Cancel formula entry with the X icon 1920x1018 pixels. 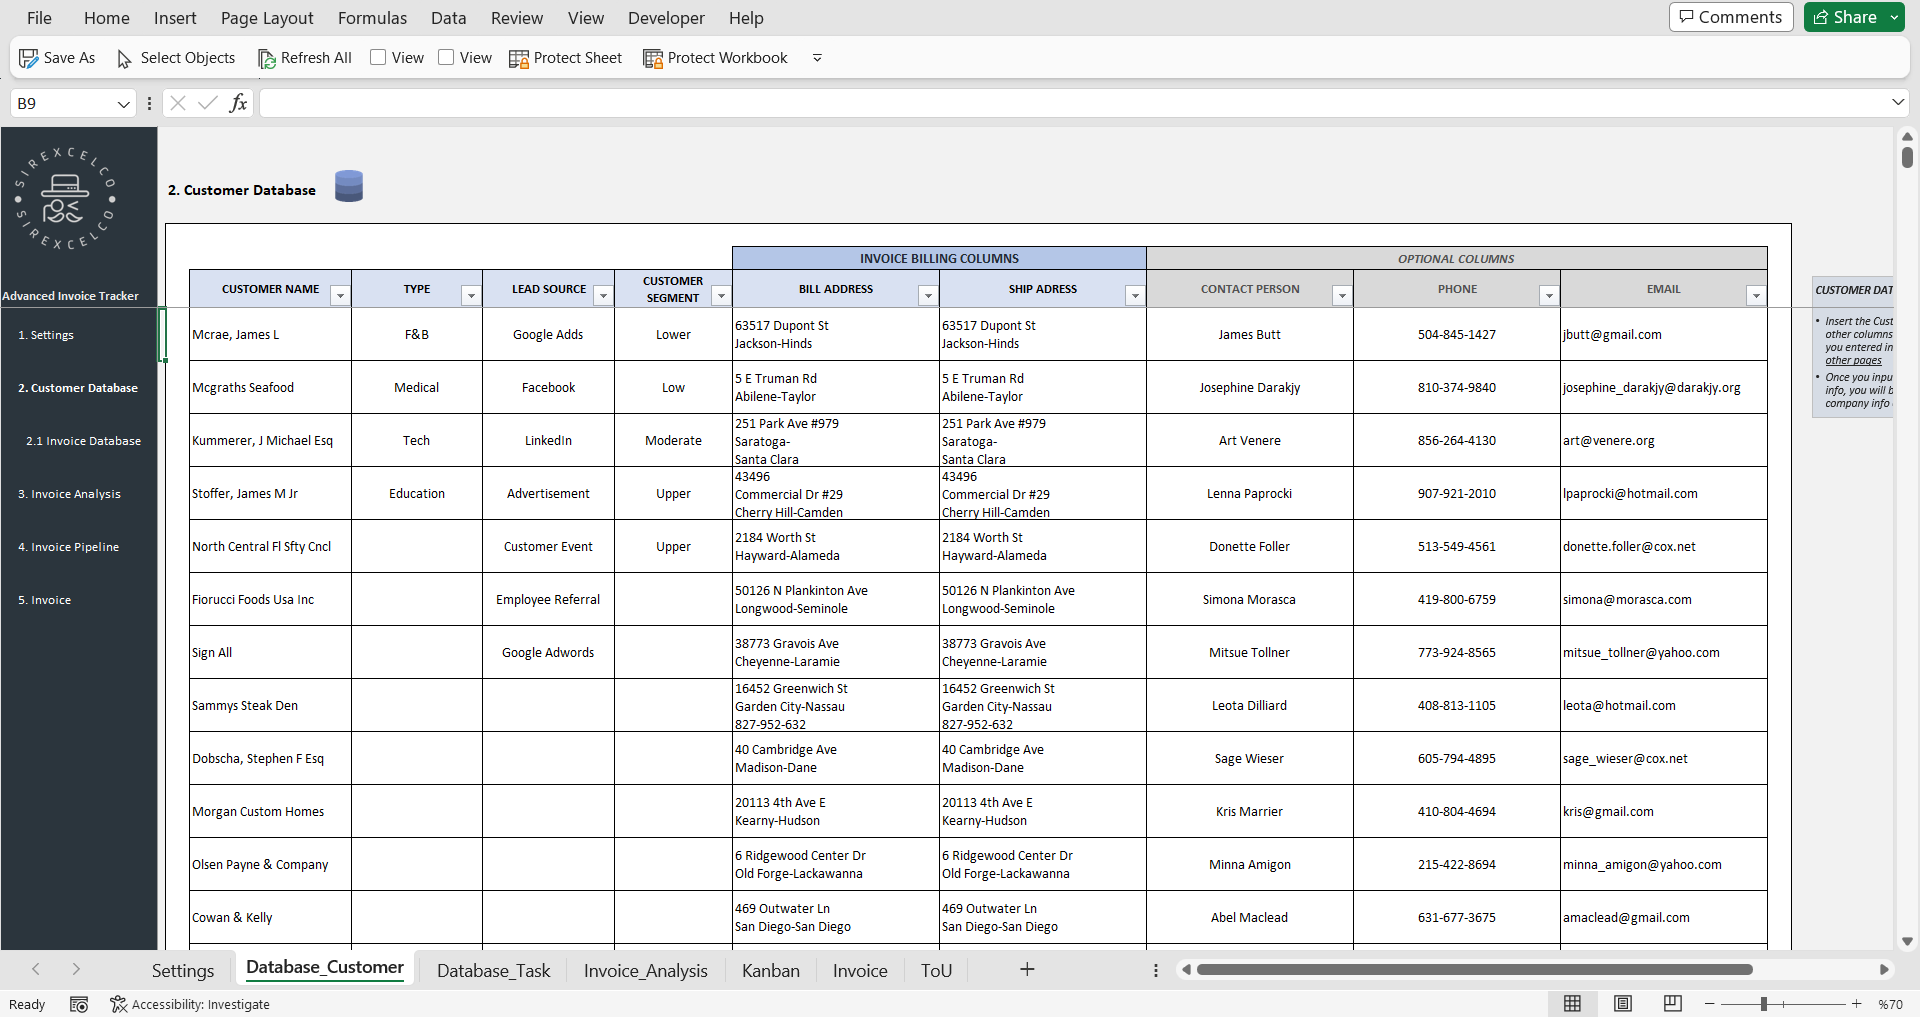coord(178,103)
